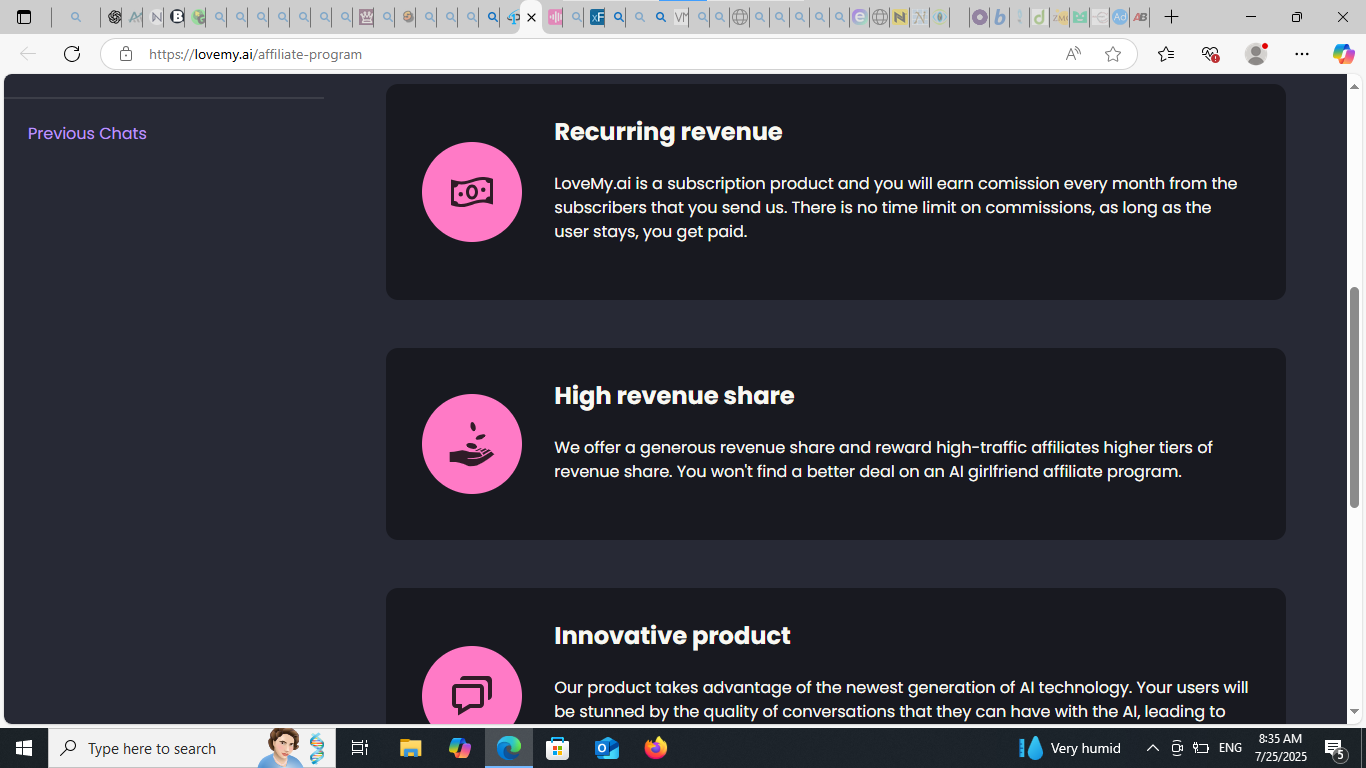Close the active lovemy.ai tab
Image resolution: width=1366 pixels, height=768 pixels.
point(531,17)
